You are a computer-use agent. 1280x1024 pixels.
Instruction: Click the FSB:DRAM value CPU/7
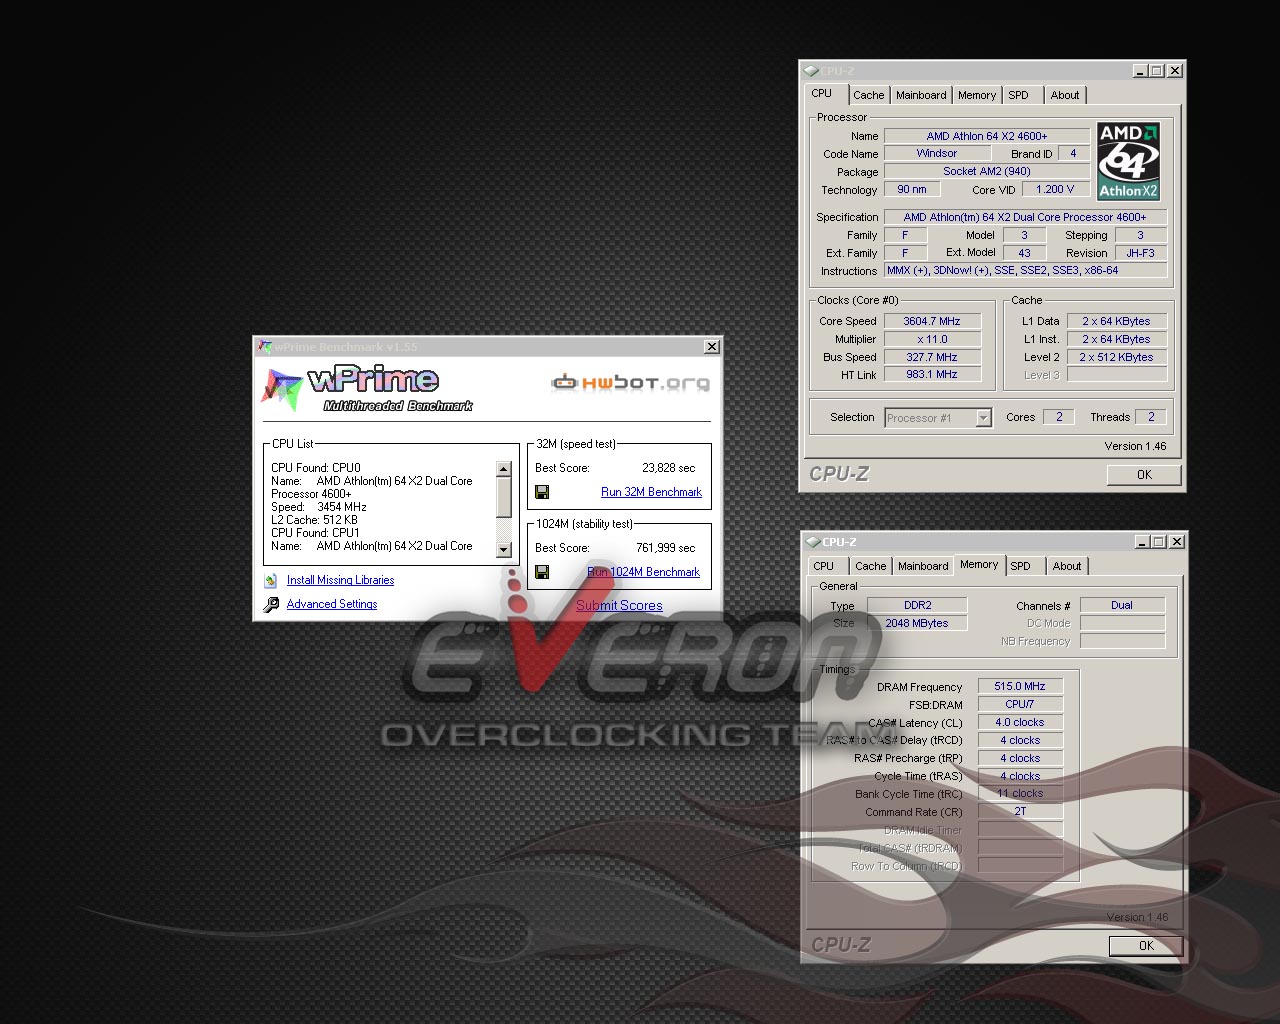coord(1020,704)
